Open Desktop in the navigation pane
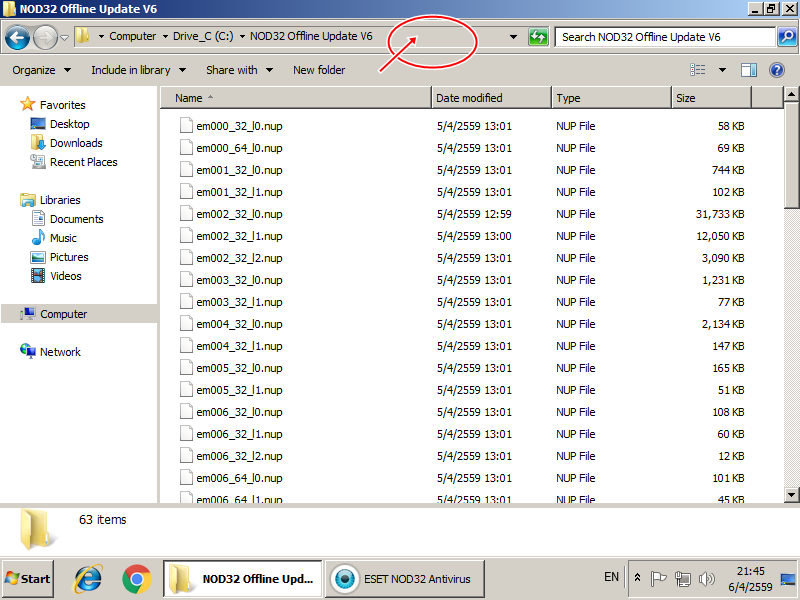Image resolution: width=800 pixels, height=600 pixels. tap(69, 124)
